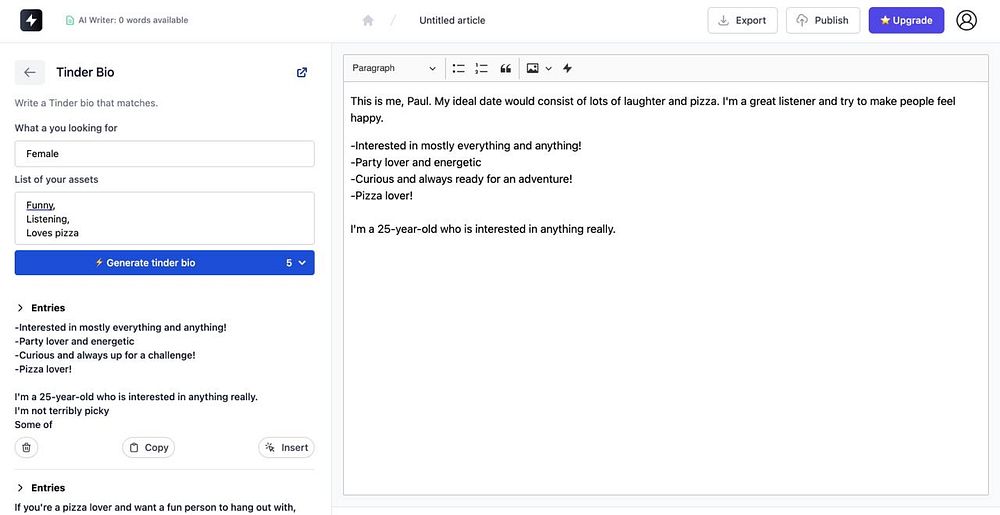Click the Untitled article title
This screenshot has height=515, width=1000.
point(452,20)
